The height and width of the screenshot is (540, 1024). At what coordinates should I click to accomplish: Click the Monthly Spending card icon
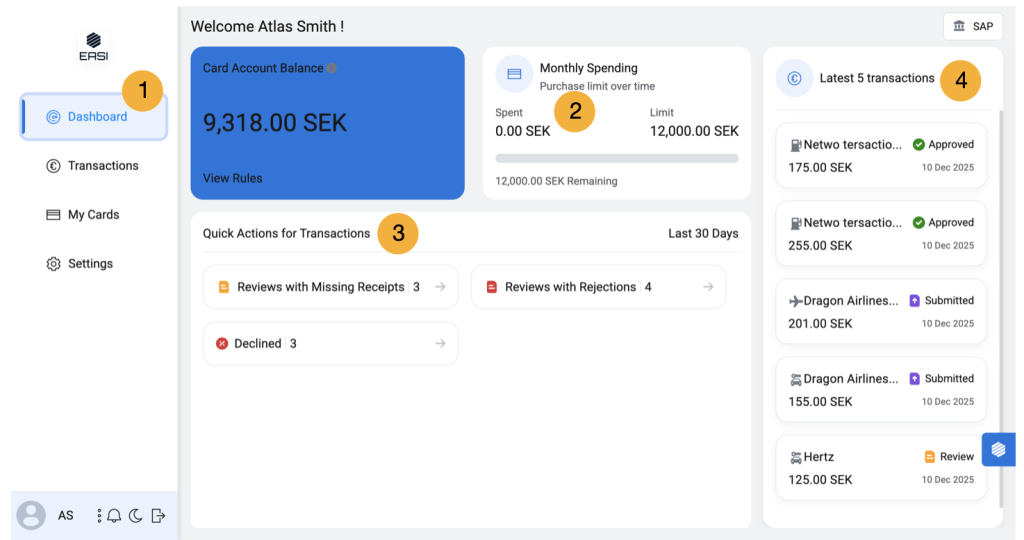pyautogui.click(x=514, y=74)
